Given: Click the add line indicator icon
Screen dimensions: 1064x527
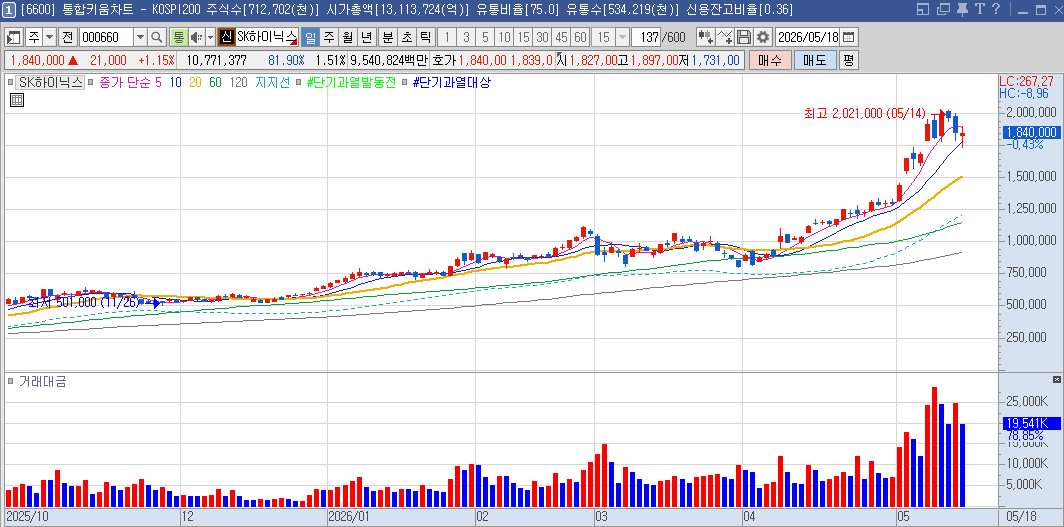Looking at the screenshot, I should (725, 37).
